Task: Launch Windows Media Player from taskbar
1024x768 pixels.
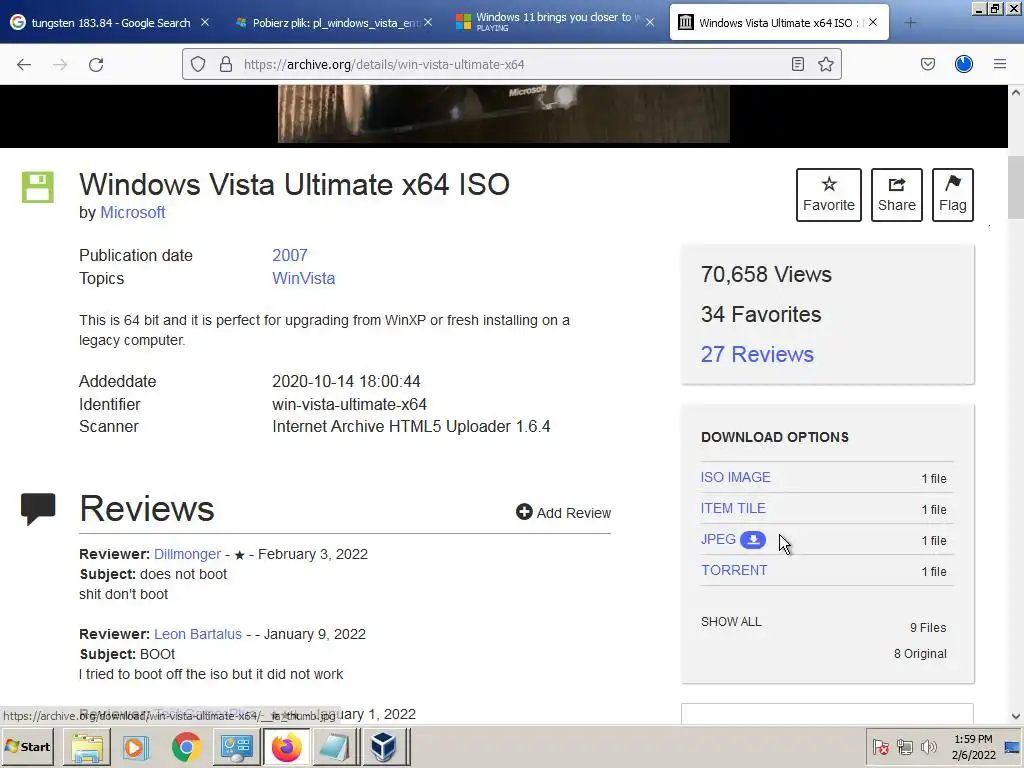Action: coord(136,747)
